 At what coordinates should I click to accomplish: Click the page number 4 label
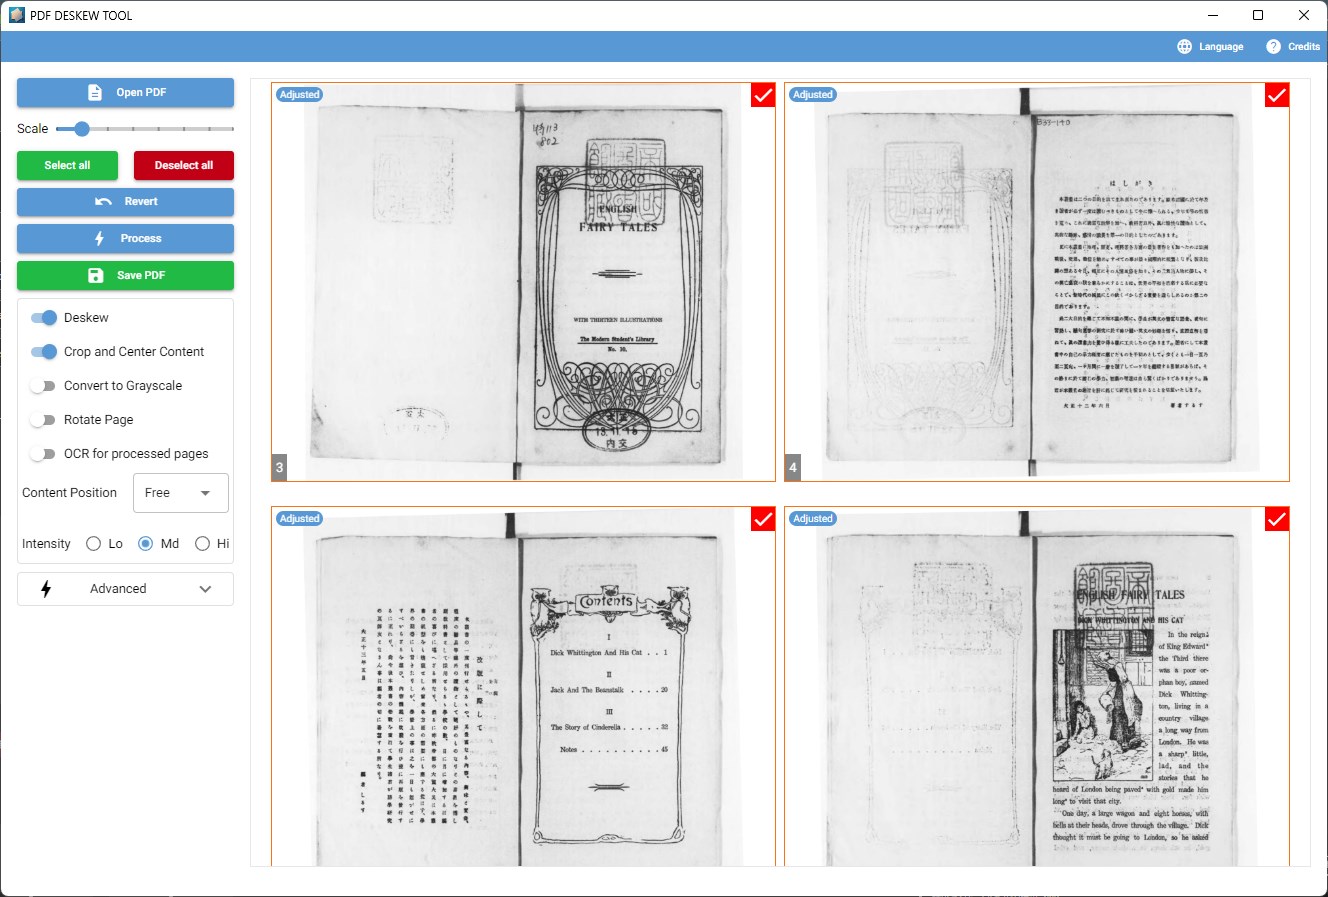[x=794, y=467]
